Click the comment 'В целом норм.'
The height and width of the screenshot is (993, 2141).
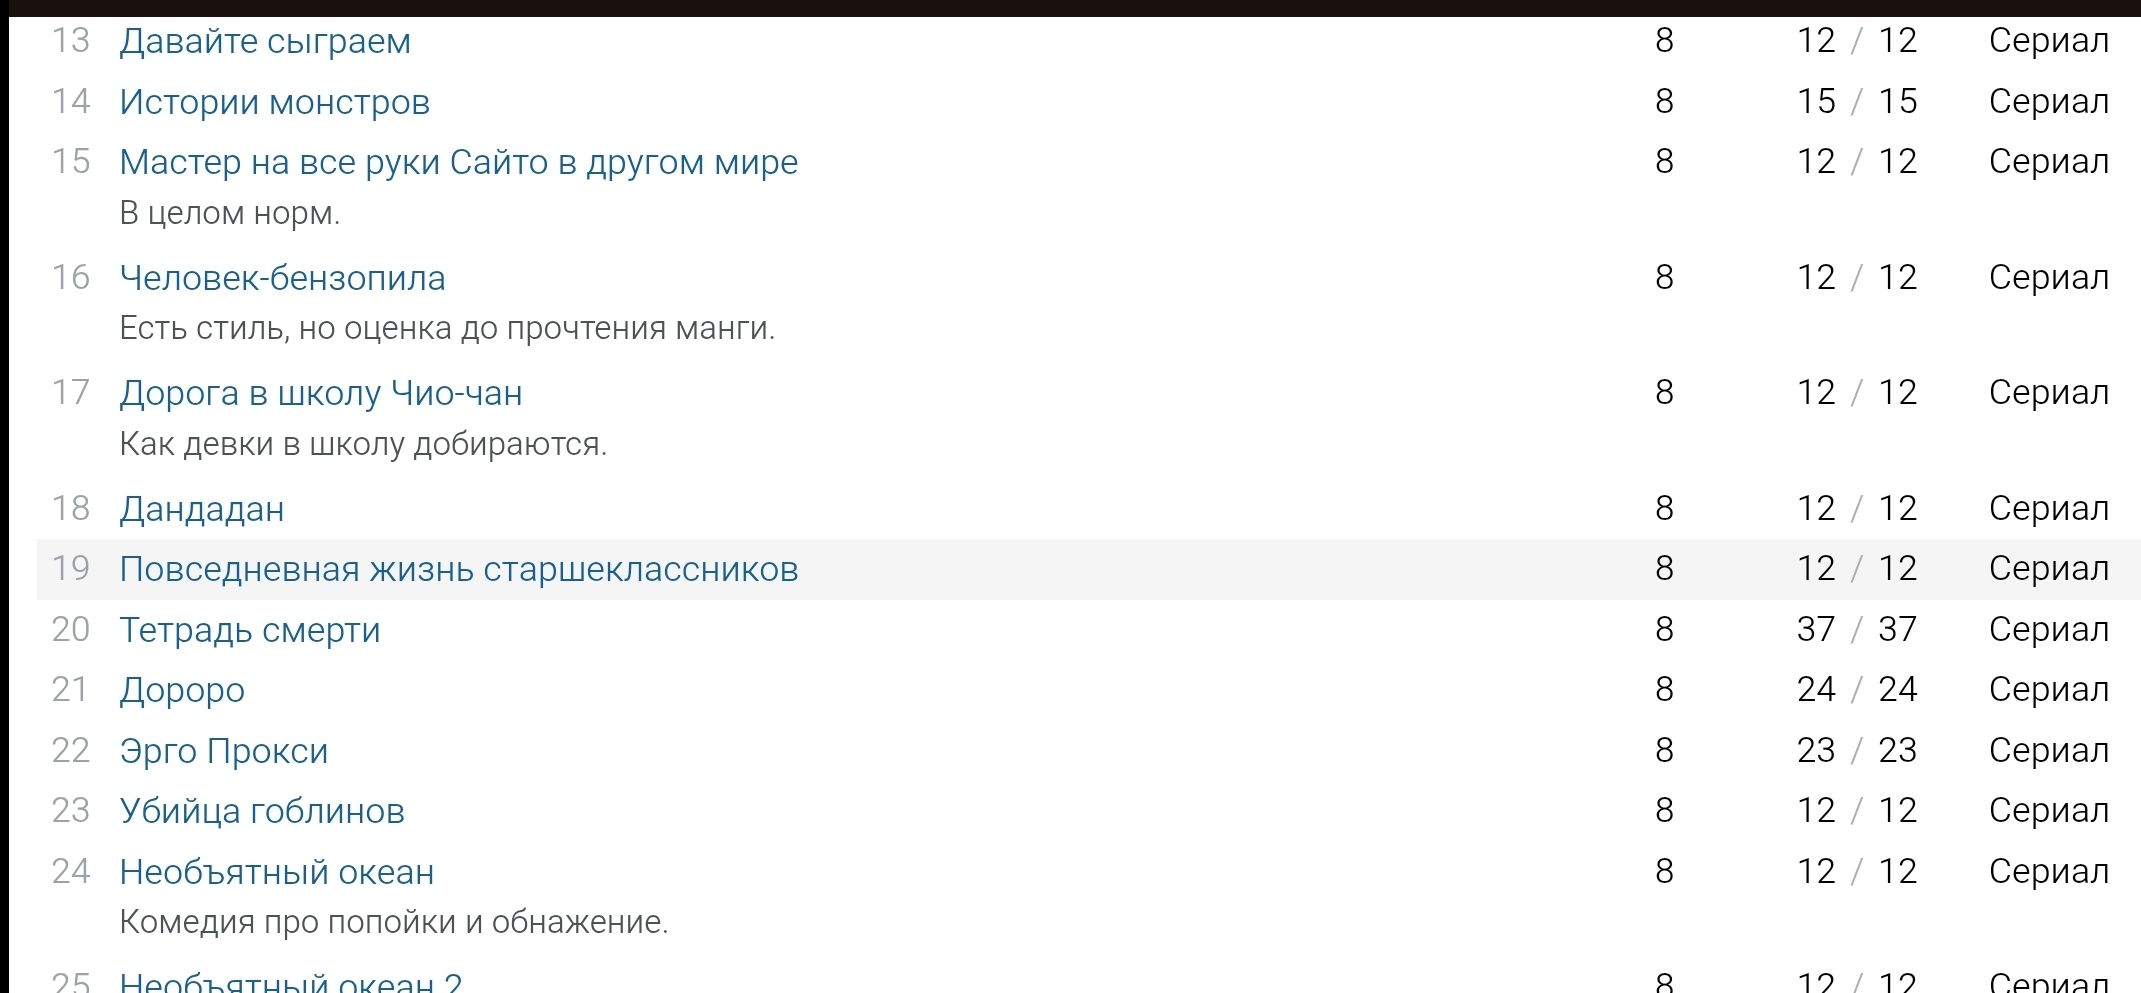[230, 213]
